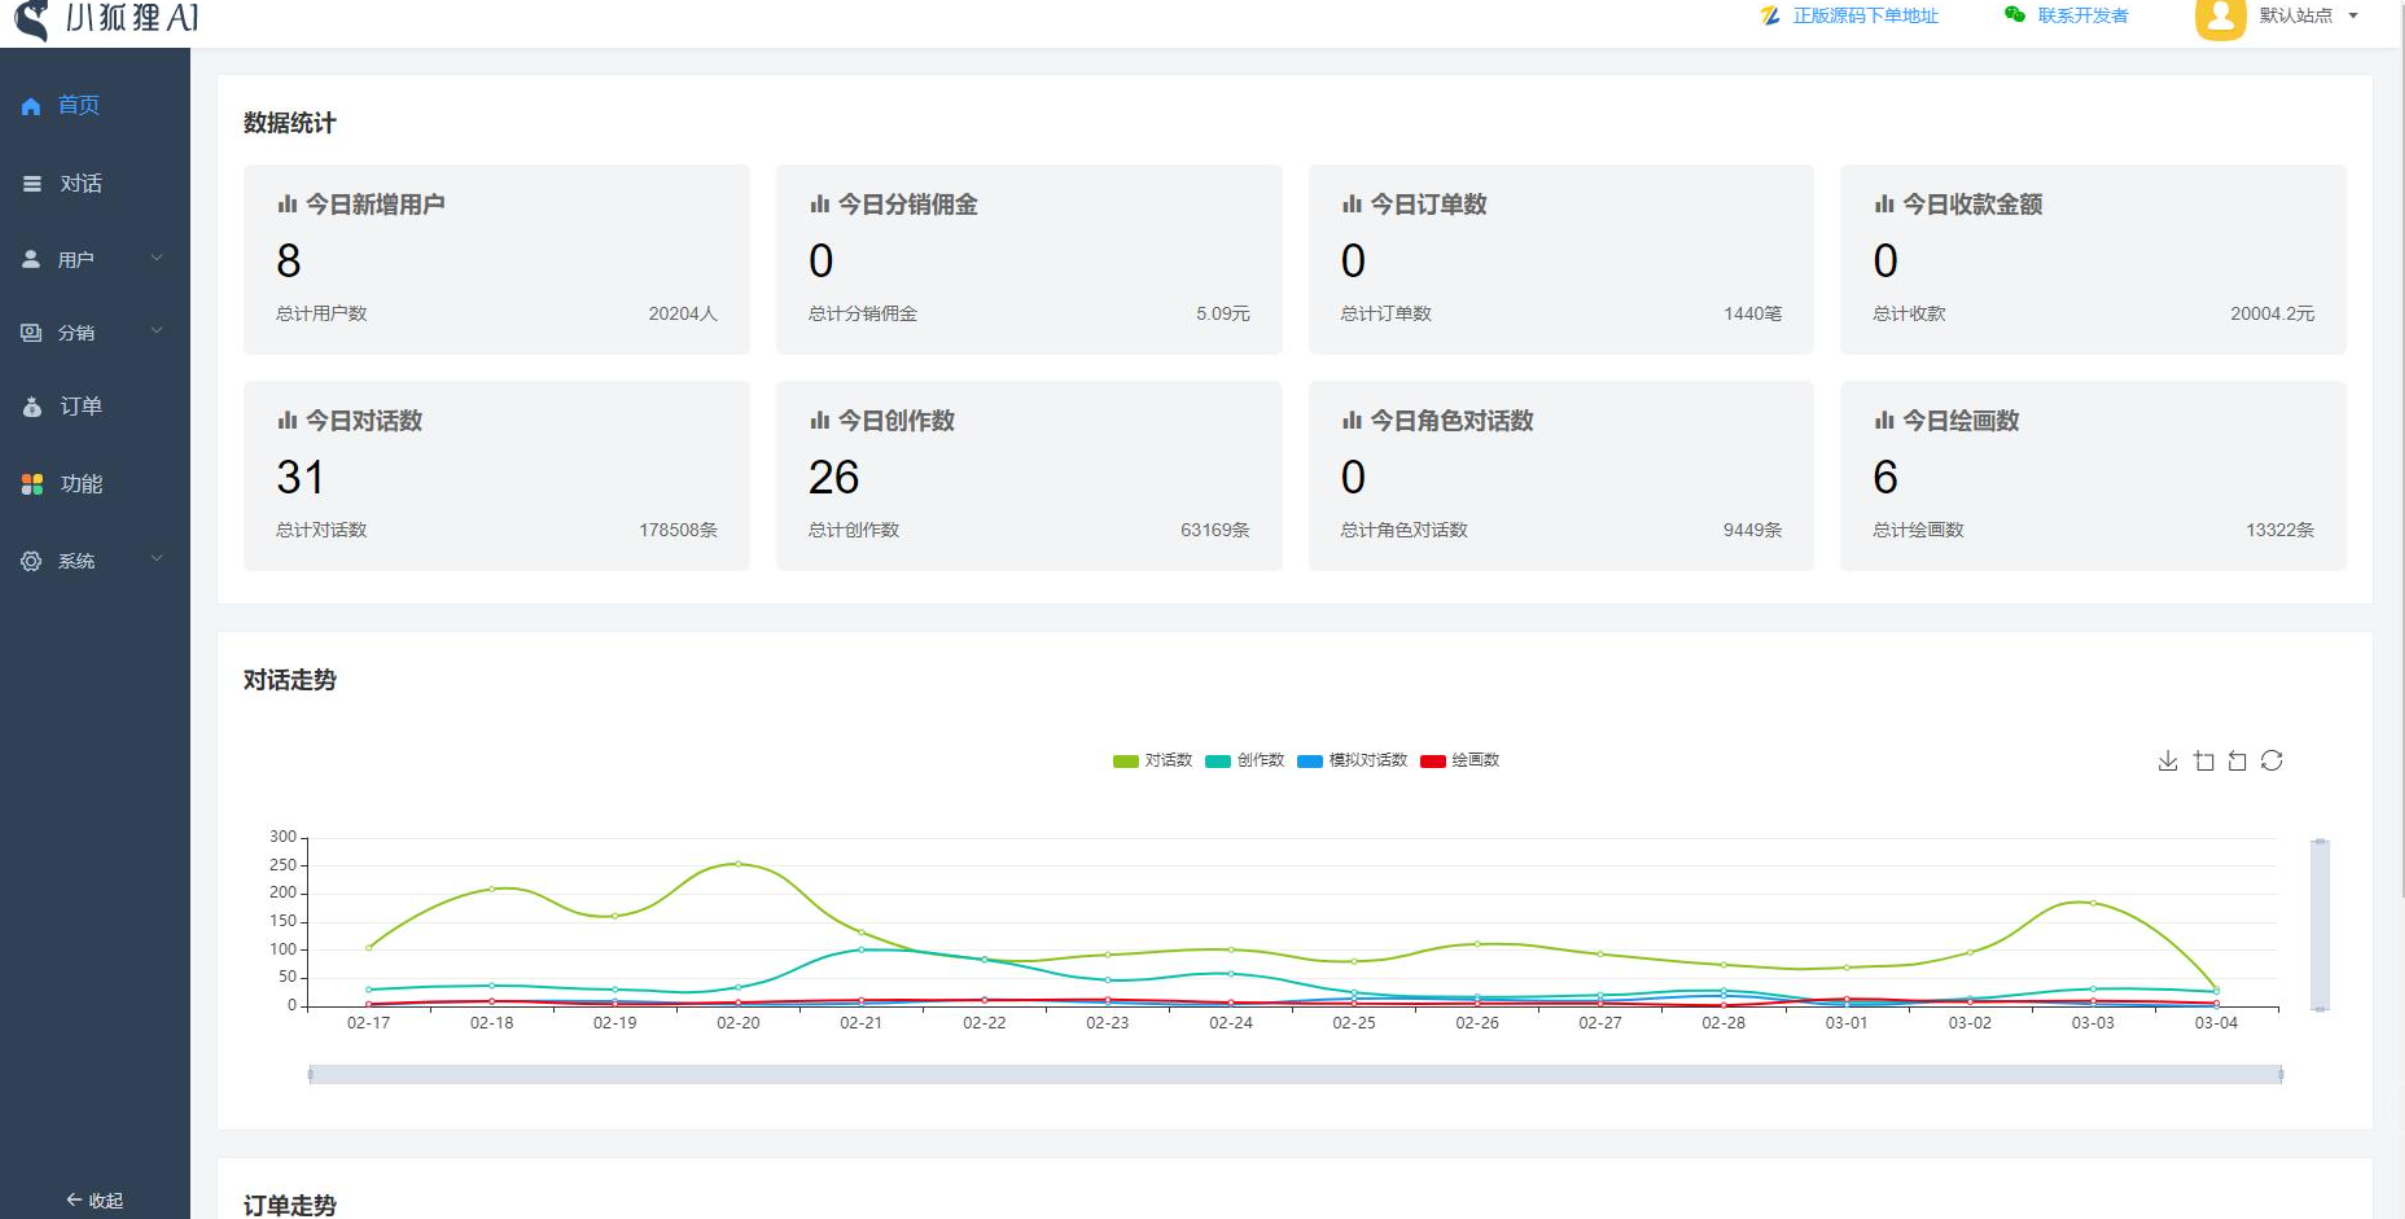Click the chart zoom reset icon
Screen dimensions: 2405x1219
[x=2237, y=761]
